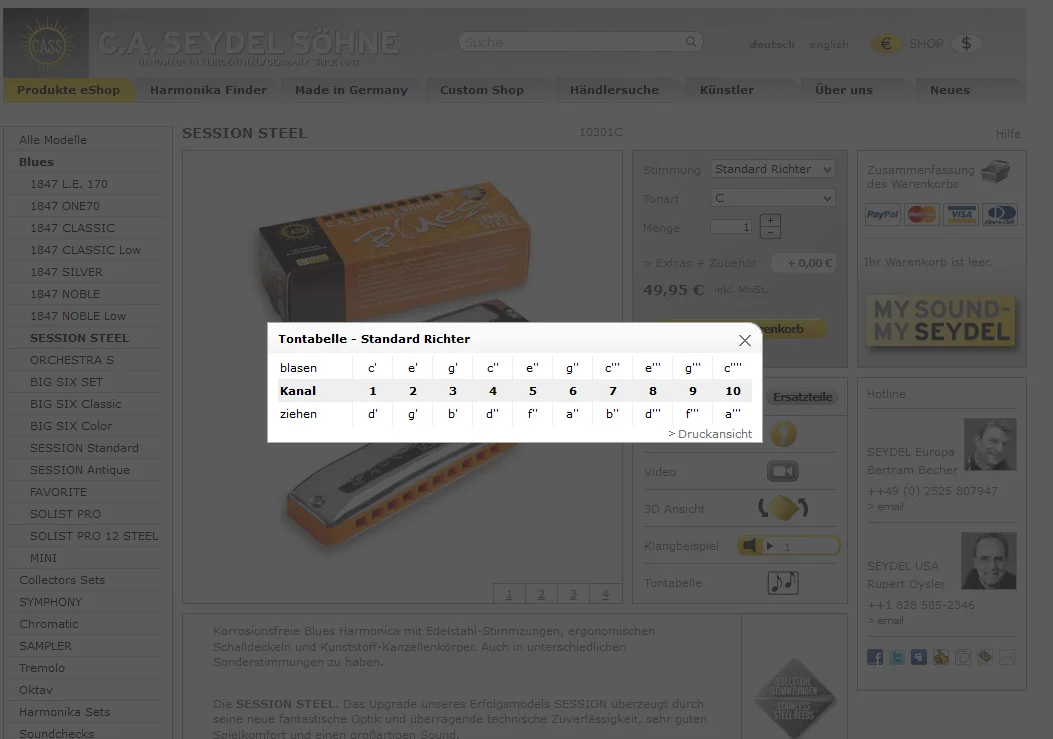The width and height of the screenshot is (1053, 739).
Task: Play Klangbeispiel sound sample 1
Action: (770, 546)
